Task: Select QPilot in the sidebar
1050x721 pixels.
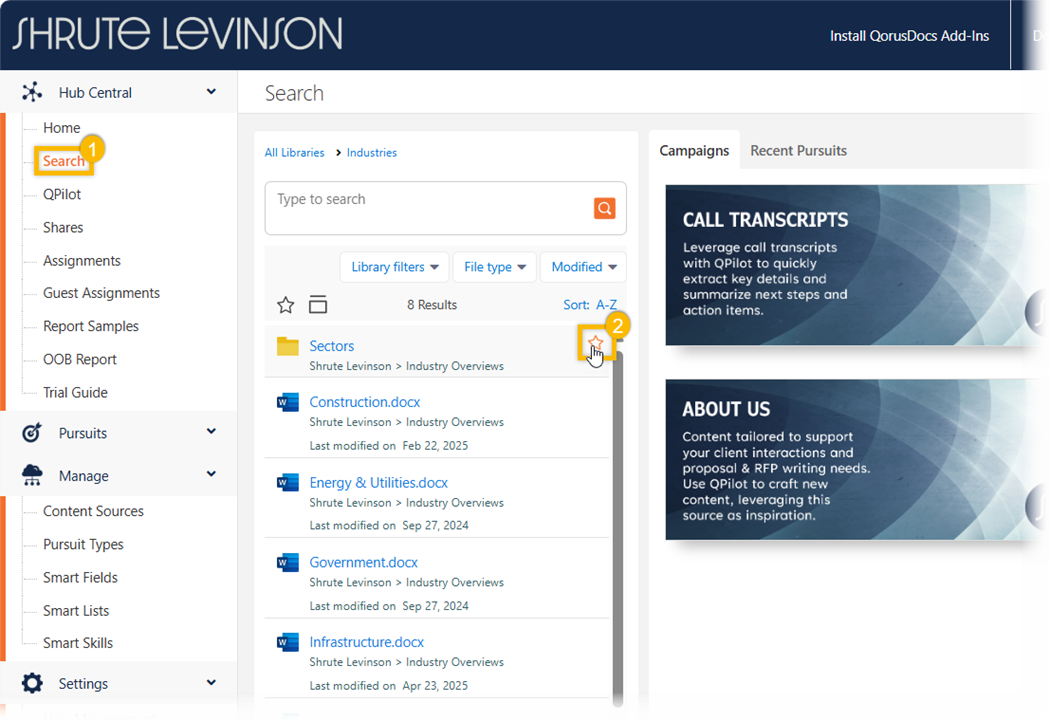Action: tap(62, 194)
